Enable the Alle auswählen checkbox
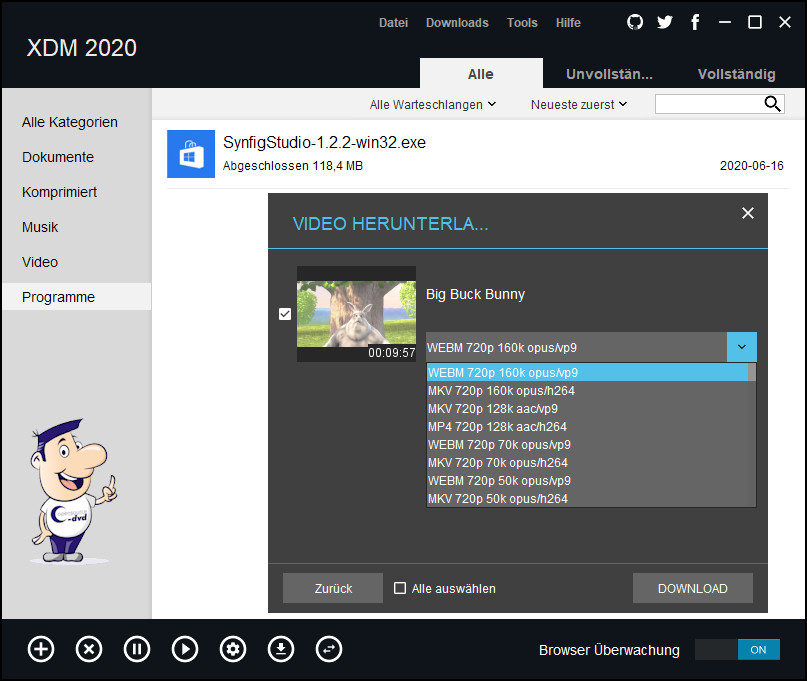The width and height of the screenshot is (807, 681). pos(401,588)
